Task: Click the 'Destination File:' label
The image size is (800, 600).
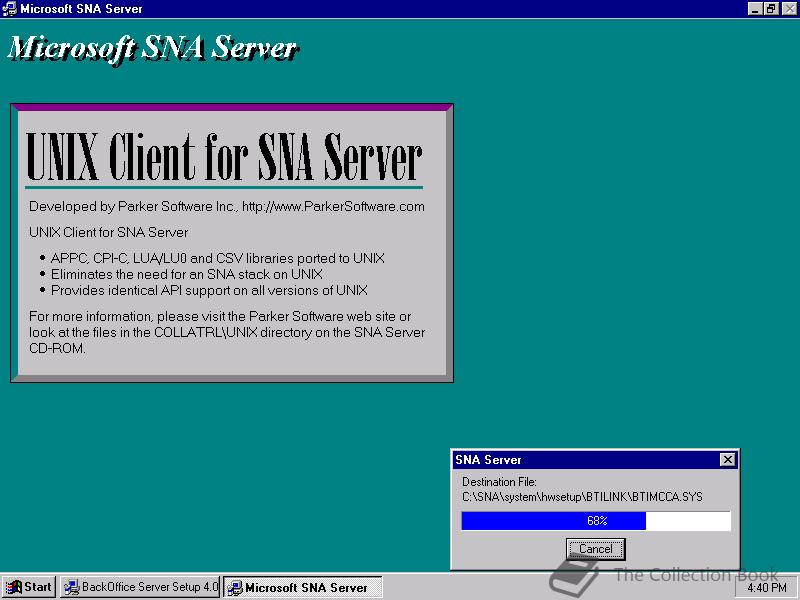Action: point(499,482)
